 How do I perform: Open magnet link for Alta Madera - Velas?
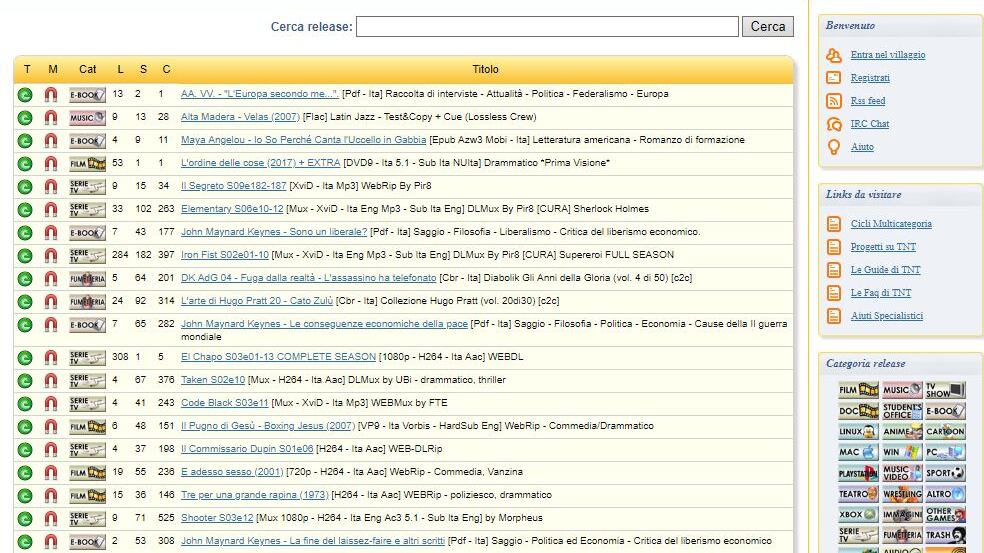[x=51, y=117]
